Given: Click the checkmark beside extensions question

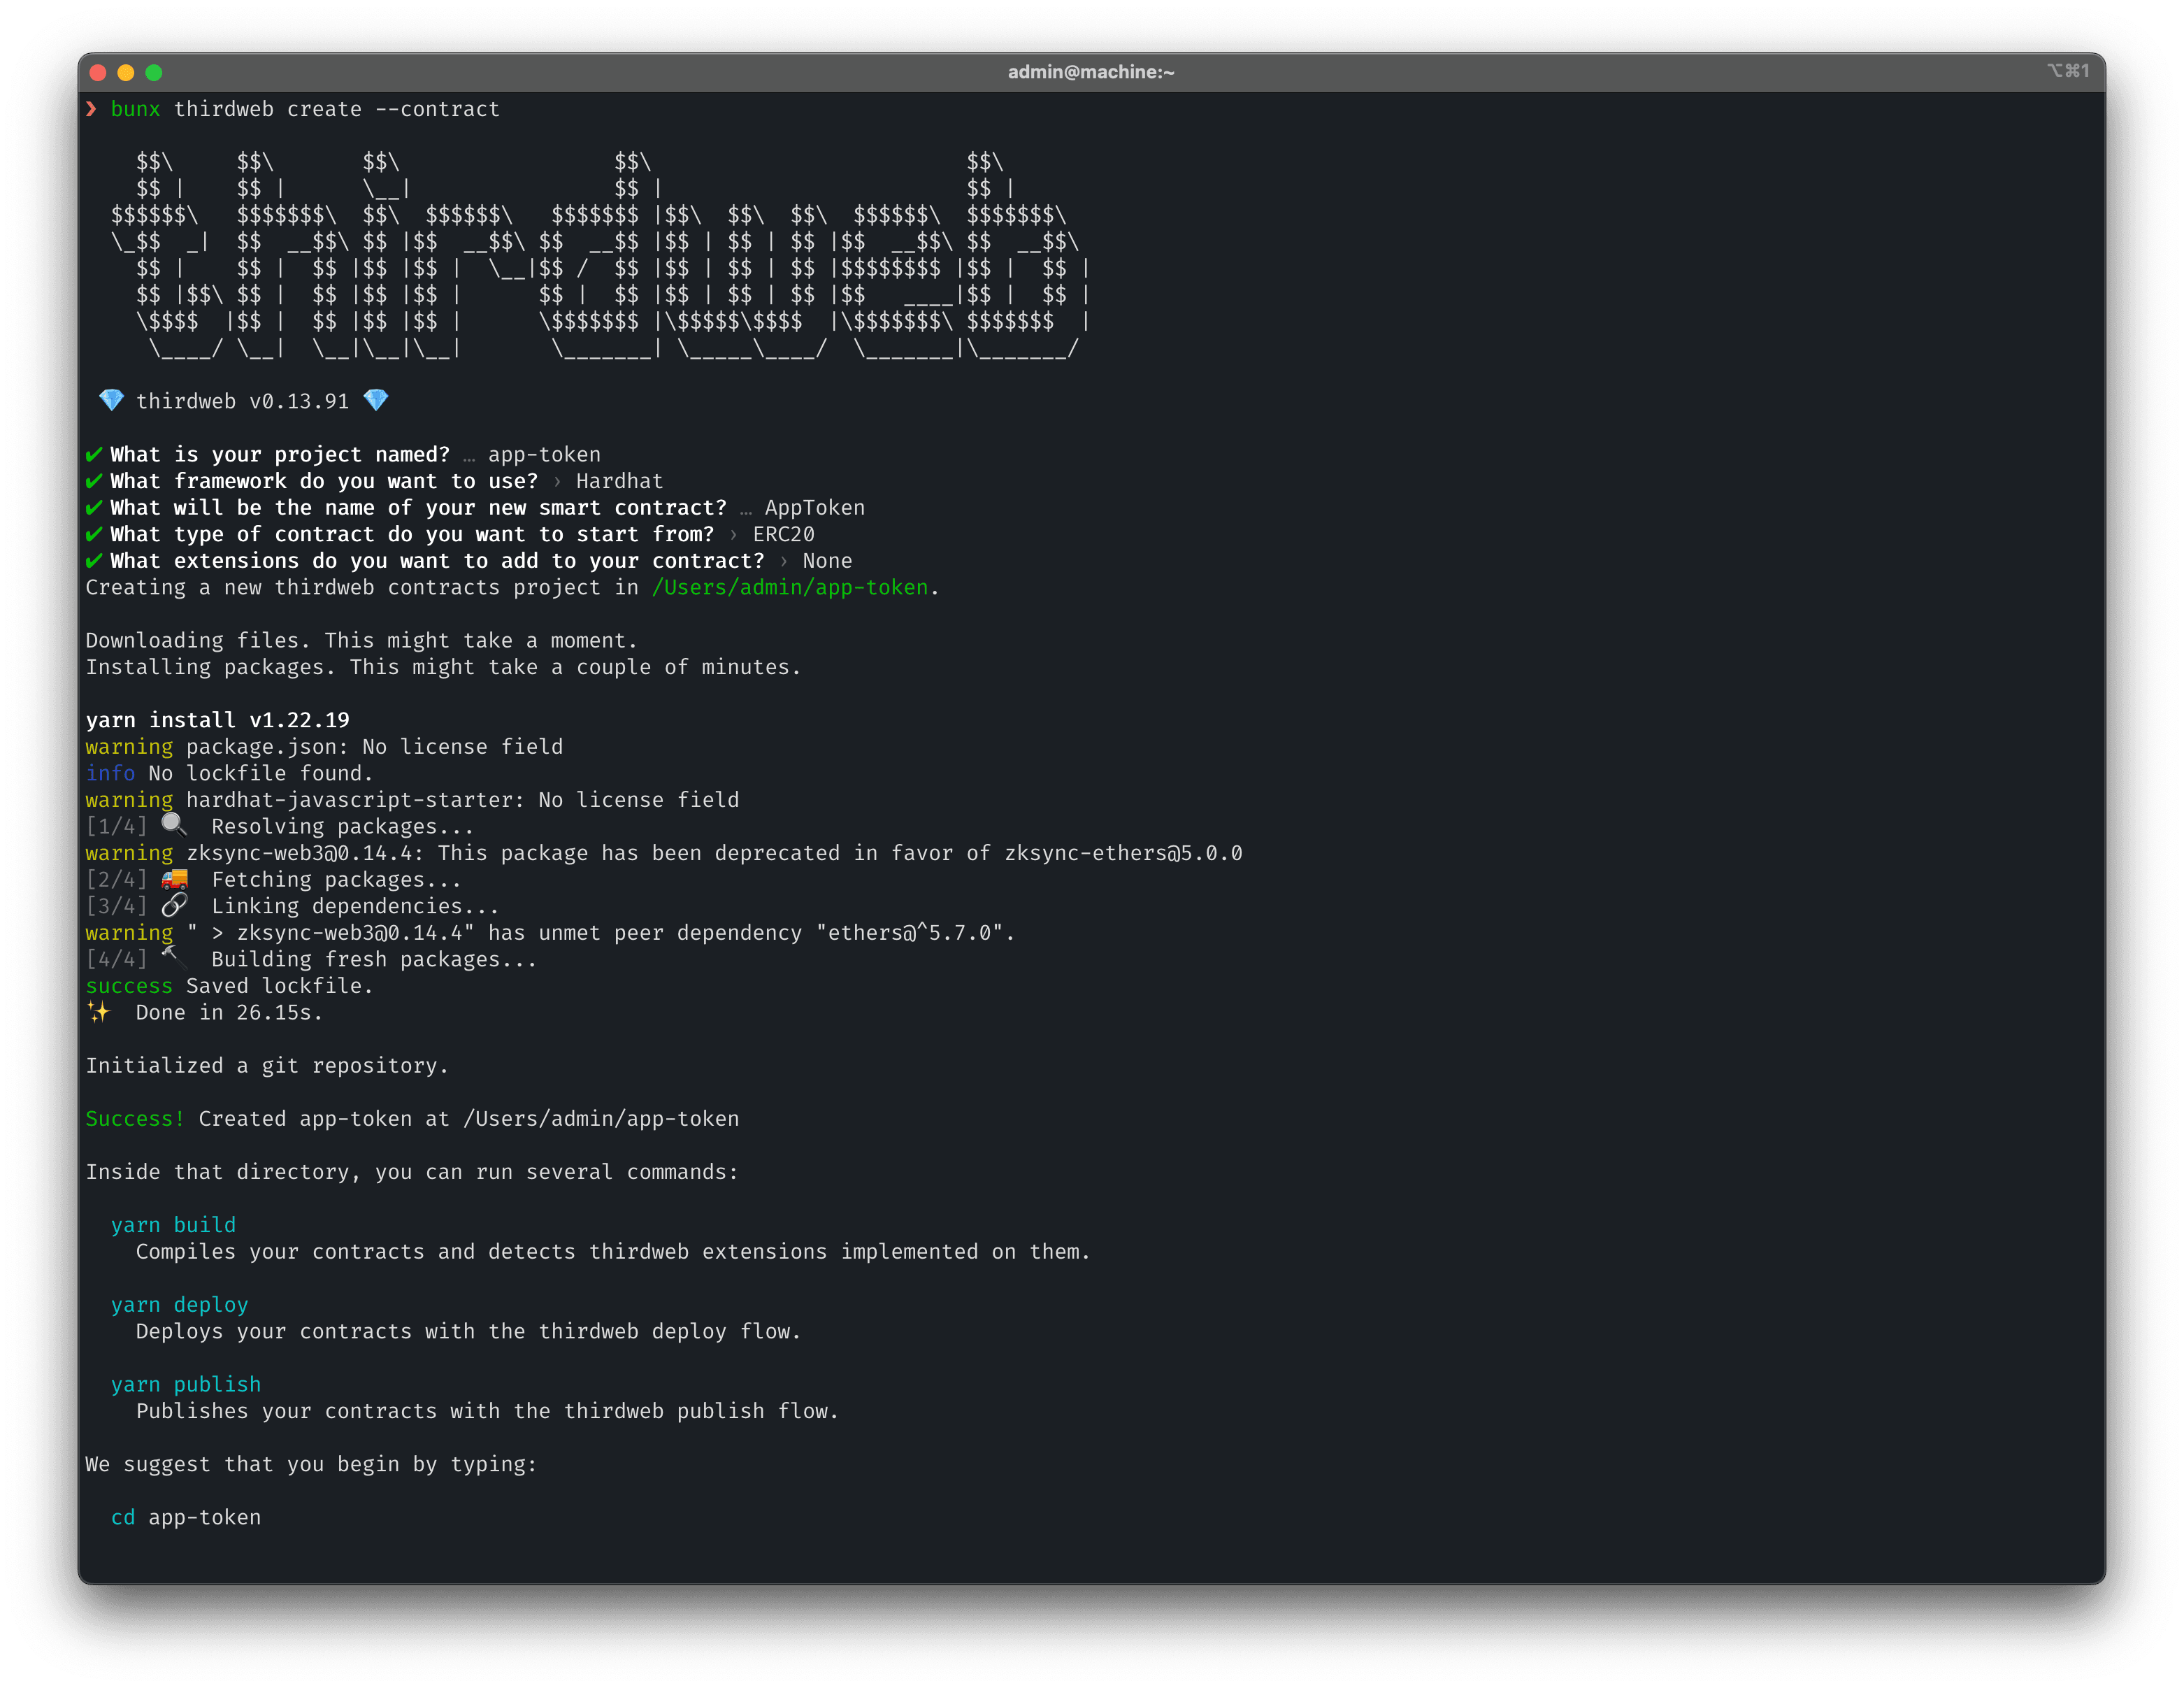Looking at the screenshot, I should tap(94, 561).
